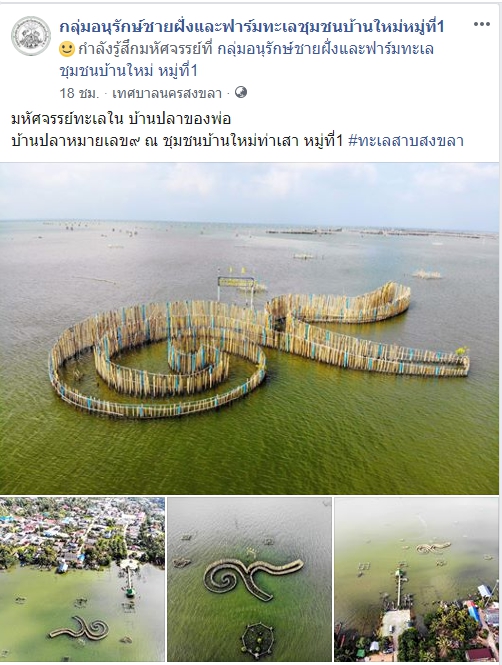Click the signboard with flags in main photo

236,282
